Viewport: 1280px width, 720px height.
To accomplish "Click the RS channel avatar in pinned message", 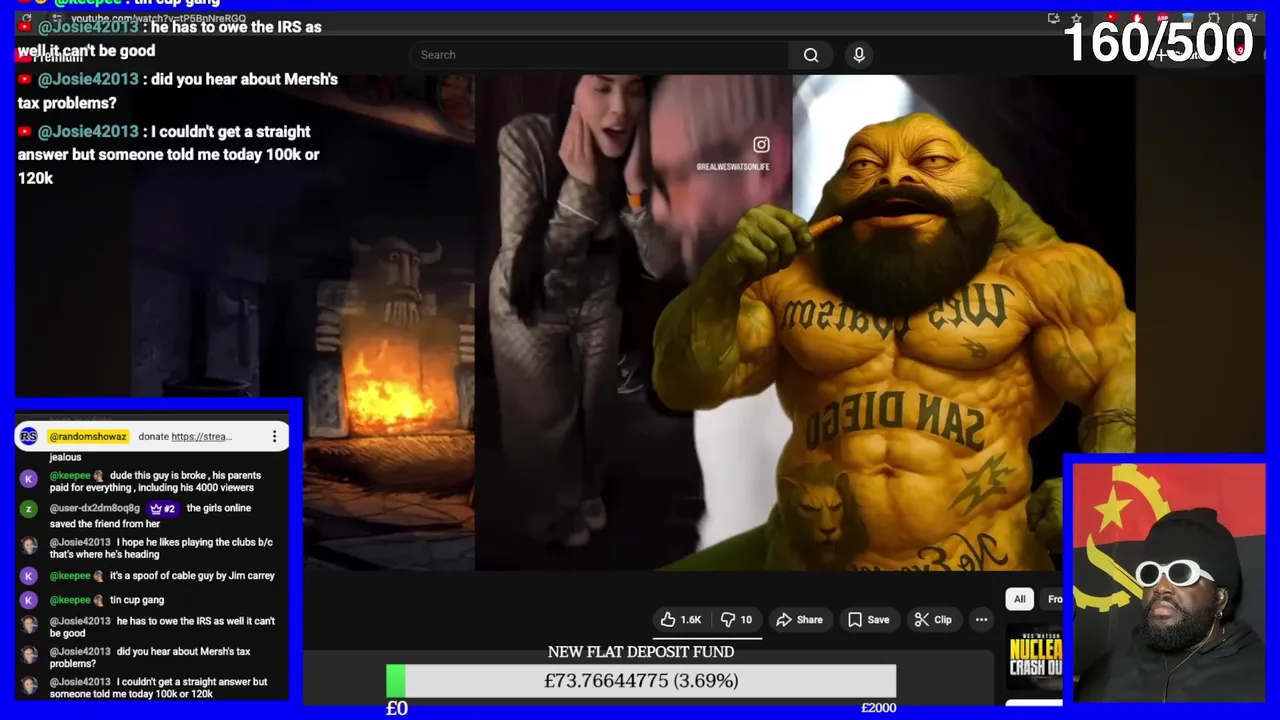I will [x=29, y=436].
